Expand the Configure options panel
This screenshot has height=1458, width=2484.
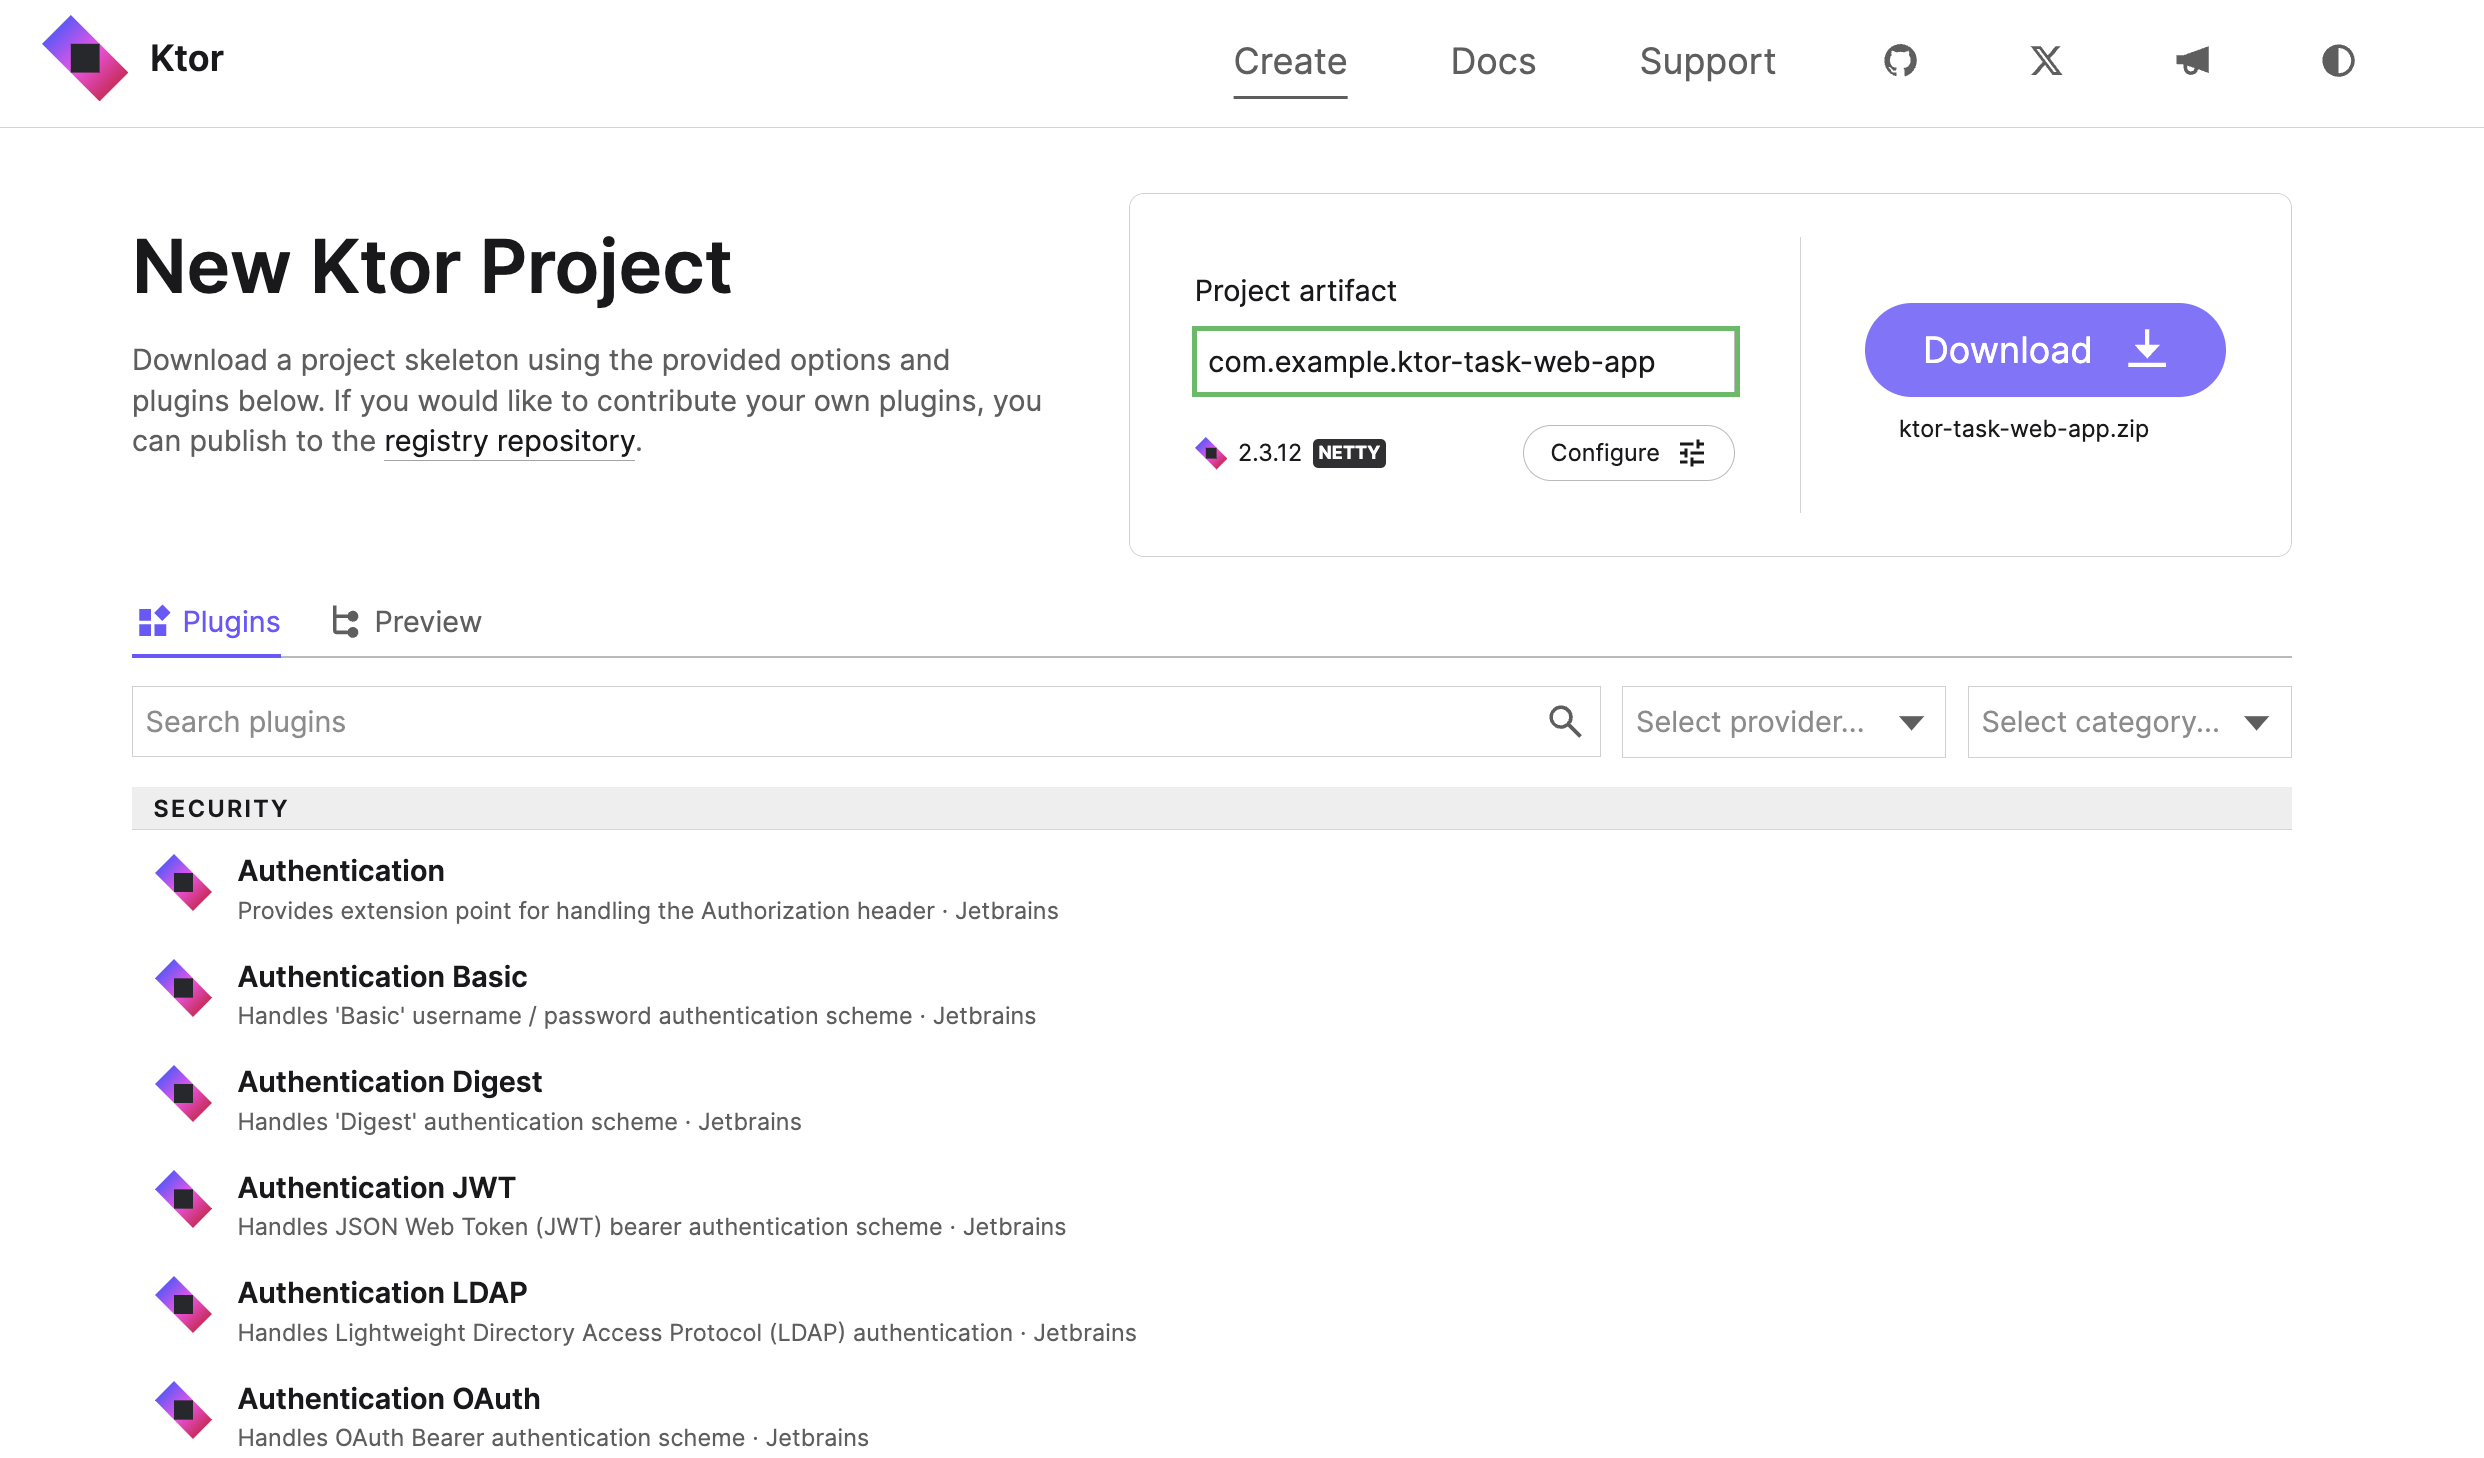(x=1626, y=453)
